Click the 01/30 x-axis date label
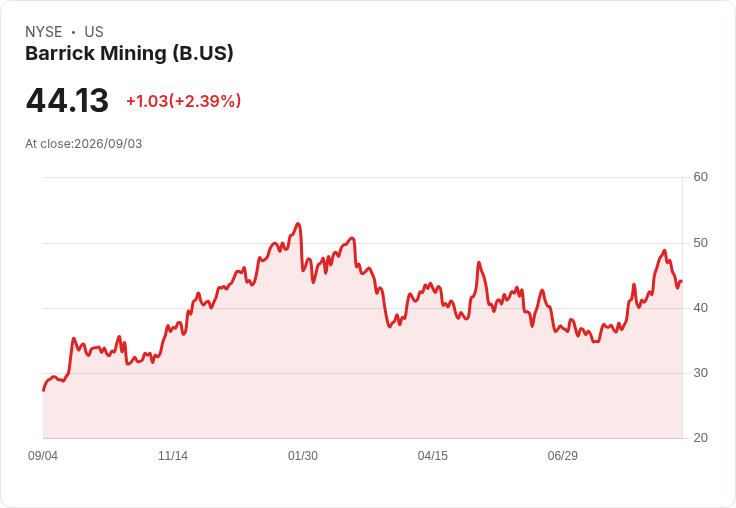The width and height of the screenshot is (736, 508). [x=303, y=455]
